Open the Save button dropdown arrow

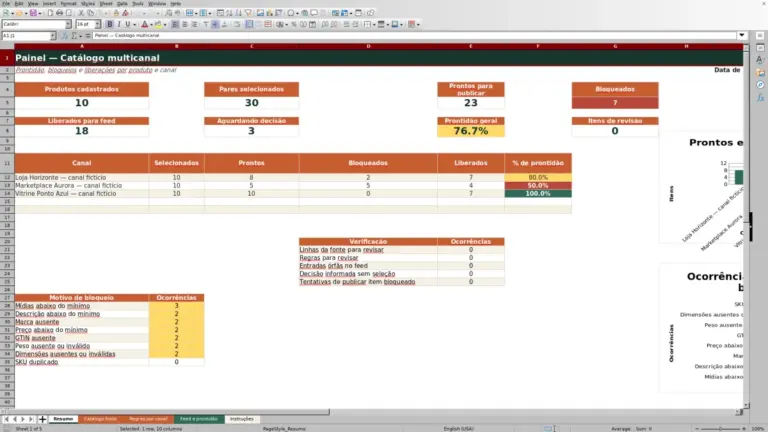(40, 13)
